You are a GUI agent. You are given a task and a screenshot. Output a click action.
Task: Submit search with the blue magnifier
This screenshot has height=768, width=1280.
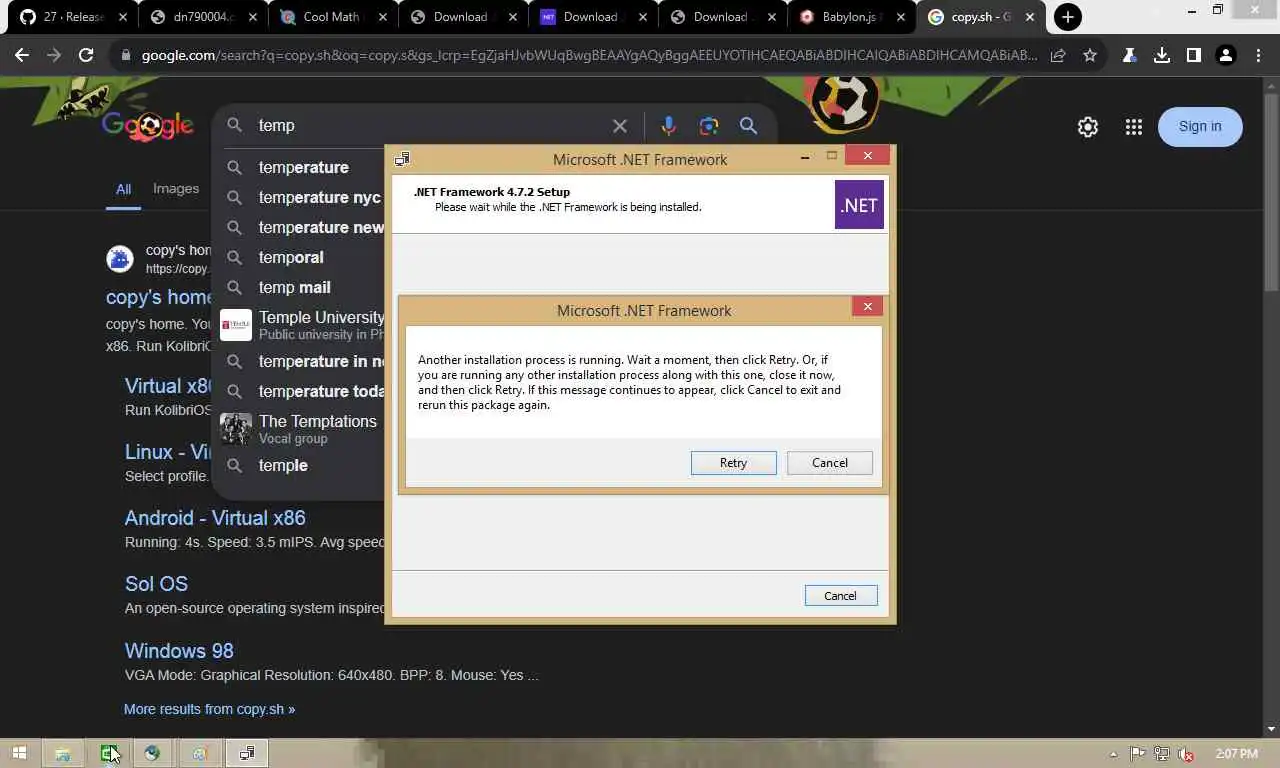748,126
